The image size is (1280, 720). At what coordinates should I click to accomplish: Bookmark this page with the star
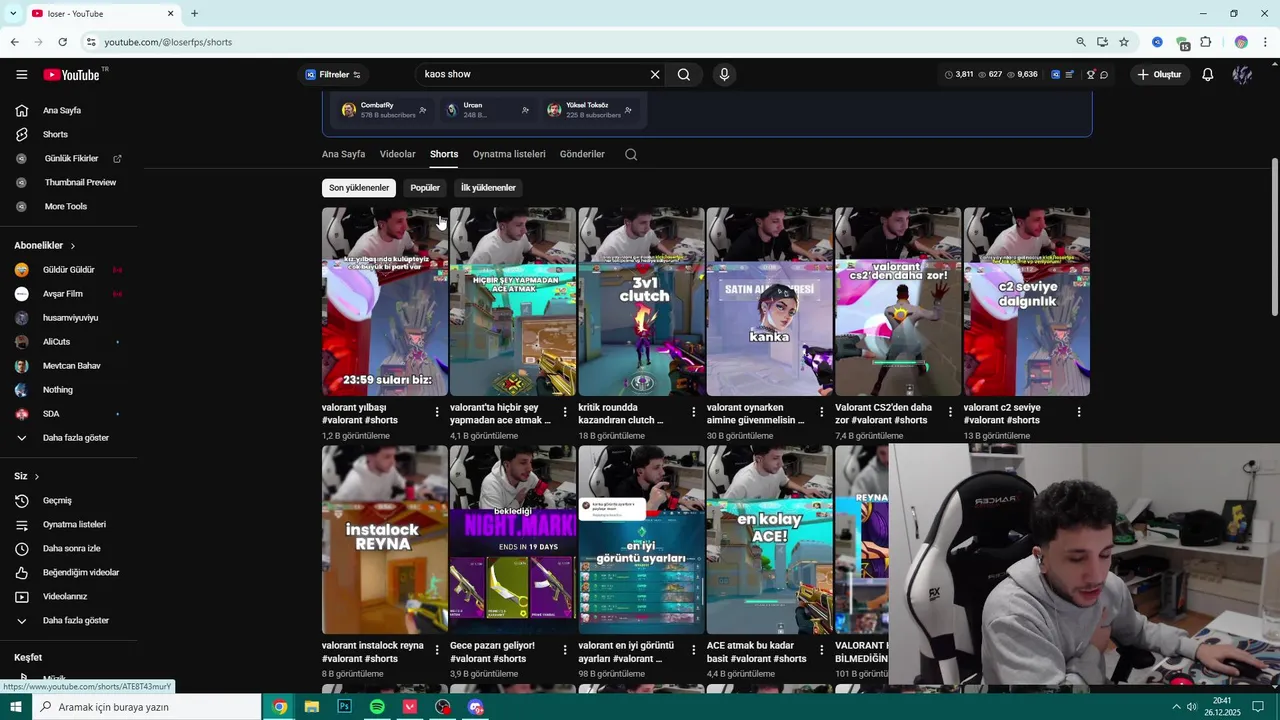[1124, 42]
